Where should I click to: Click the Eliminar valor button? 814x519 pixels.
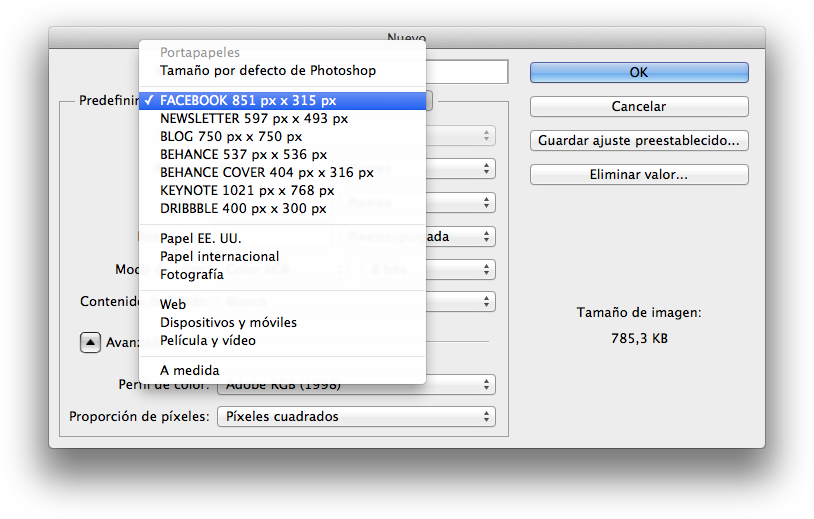pyautogui.click(x=639, y=174)
